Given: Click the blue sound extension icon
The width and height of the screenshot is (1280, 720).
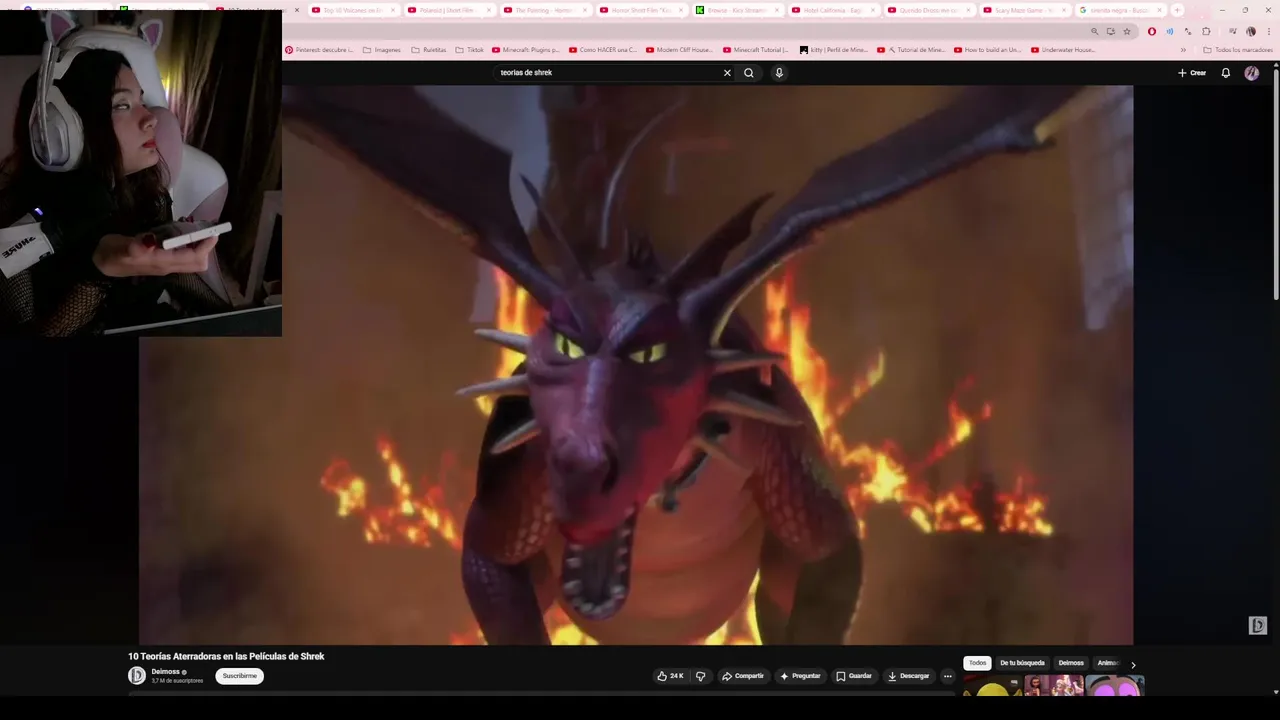Looking at the screenshot, I should pyautogui.click(x=1169, y=31).
